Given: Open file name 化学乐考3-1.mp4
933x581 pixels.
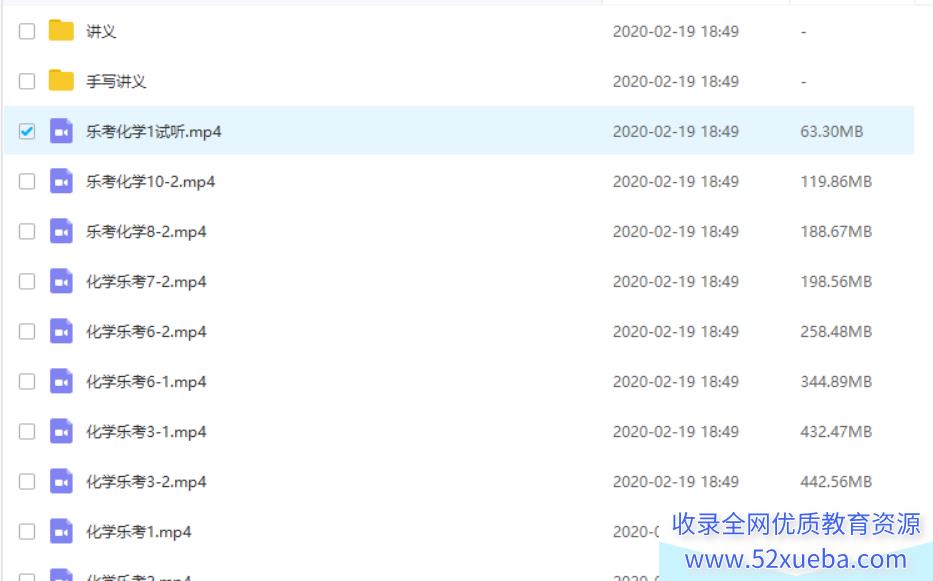Looking at the screenshot, I should (x=146, y=432).
